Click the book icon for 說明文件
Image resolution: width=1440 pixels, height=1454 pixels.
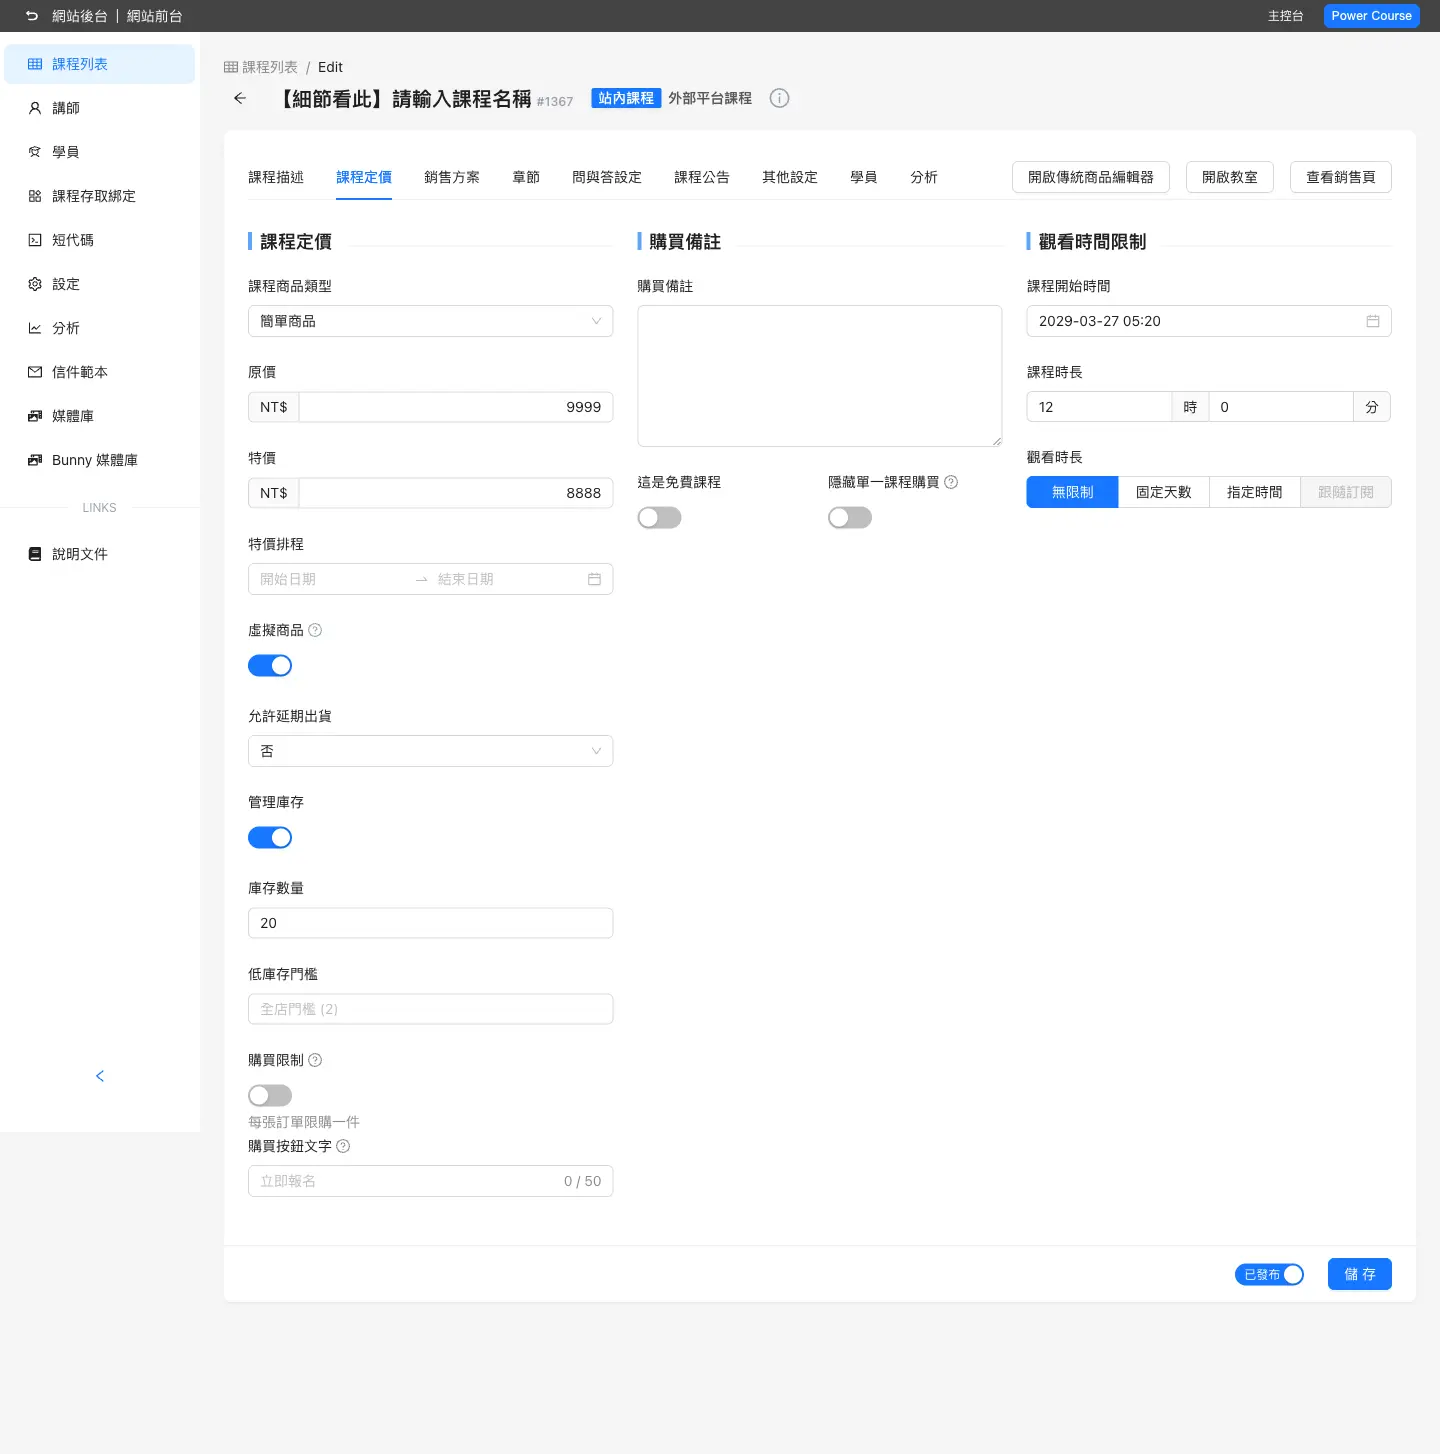click(x=35, y=554)
